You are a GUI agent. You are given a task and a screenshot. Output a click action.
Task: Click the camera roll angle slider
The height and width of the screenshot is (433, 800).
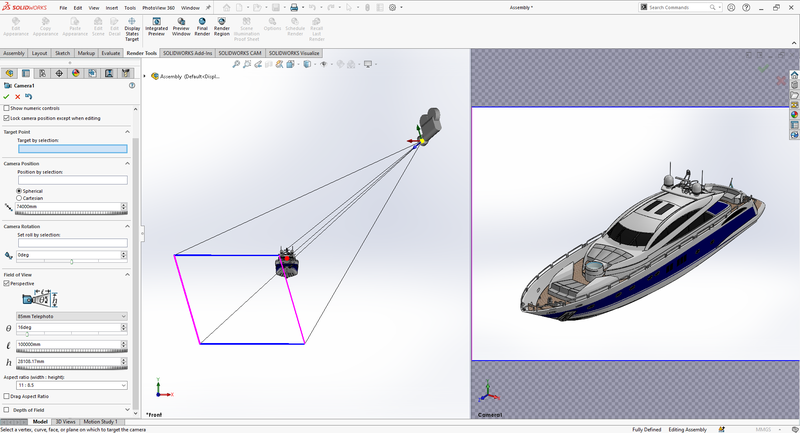[72, 262]
